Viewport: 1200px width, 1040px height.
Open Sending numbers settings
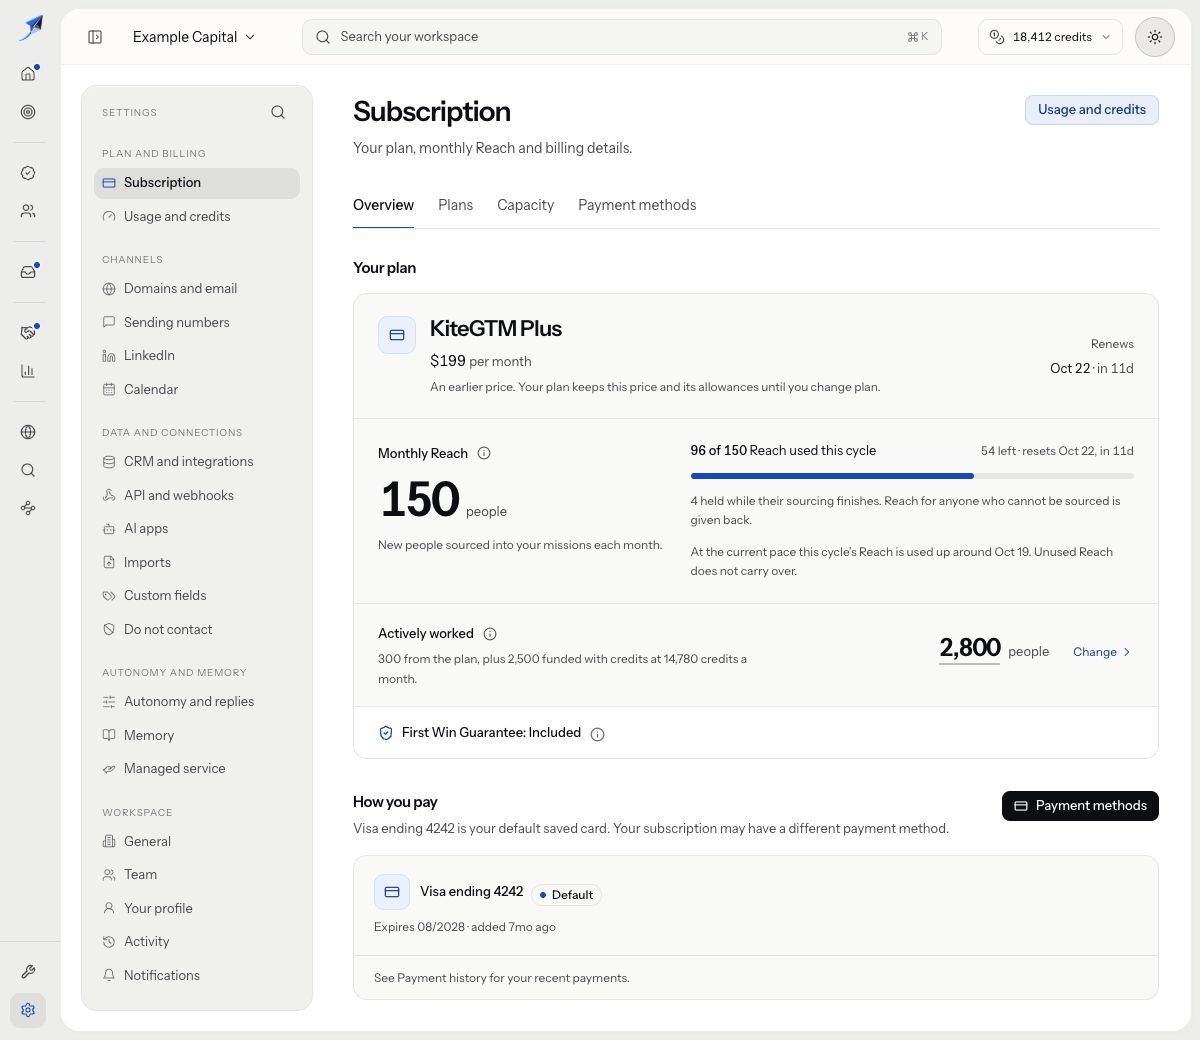point(197,323)
